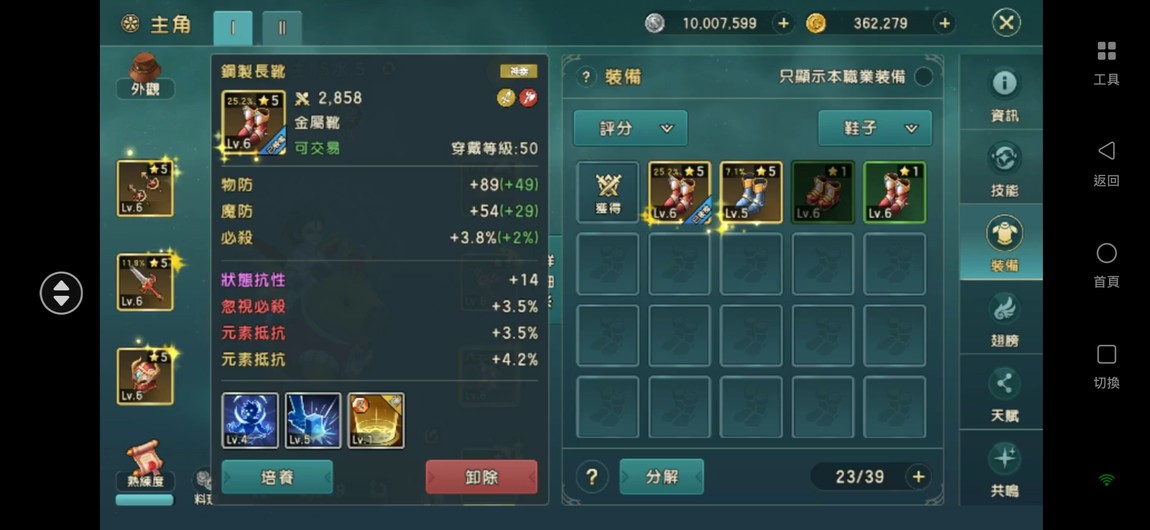Screen dimensions: 1150x530
Task: Open the 翅膀 wings sidebar icon
Action: coord(1004,318)
